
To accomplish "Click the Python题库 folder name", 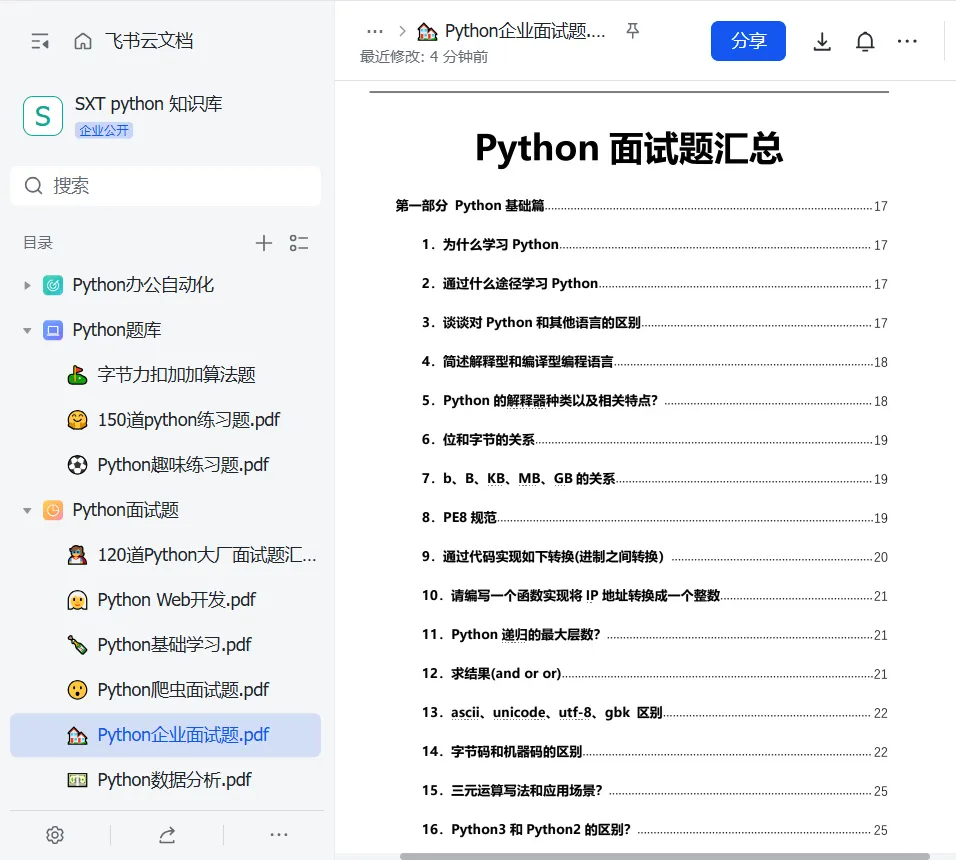I will tap(117, 330).
